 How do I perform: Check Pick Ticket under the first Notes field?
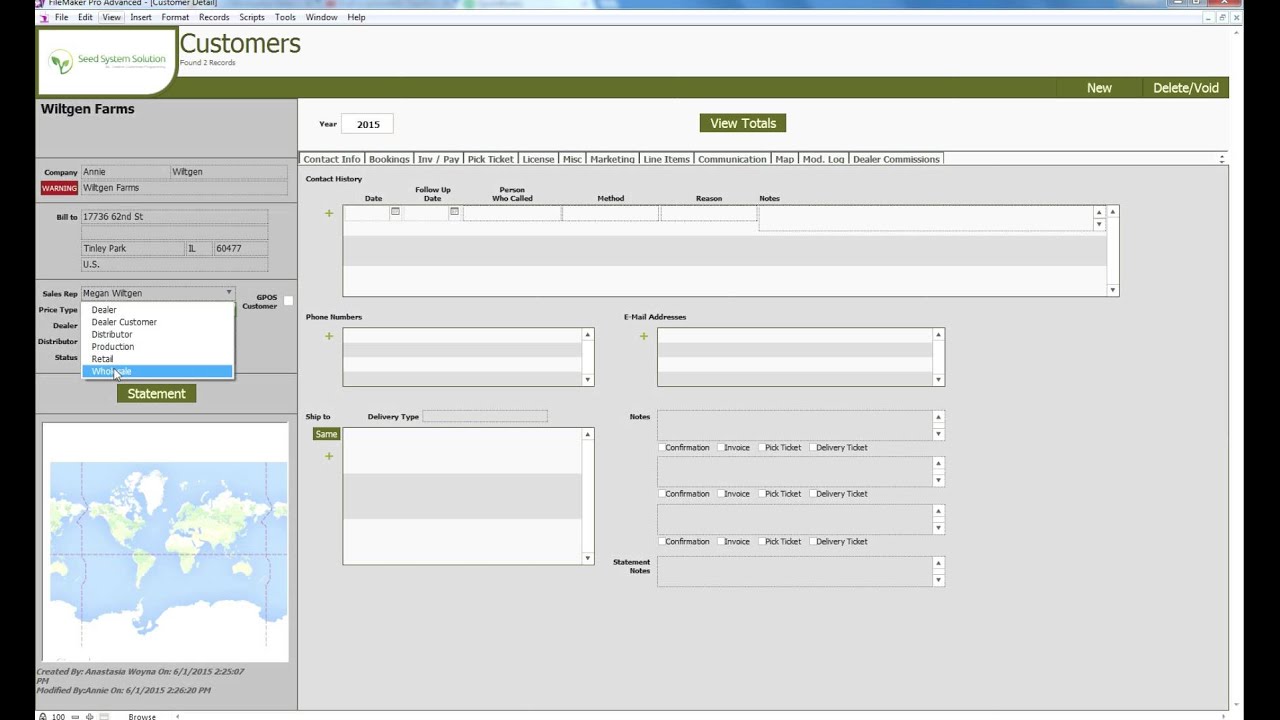click(x=761, y=447)
